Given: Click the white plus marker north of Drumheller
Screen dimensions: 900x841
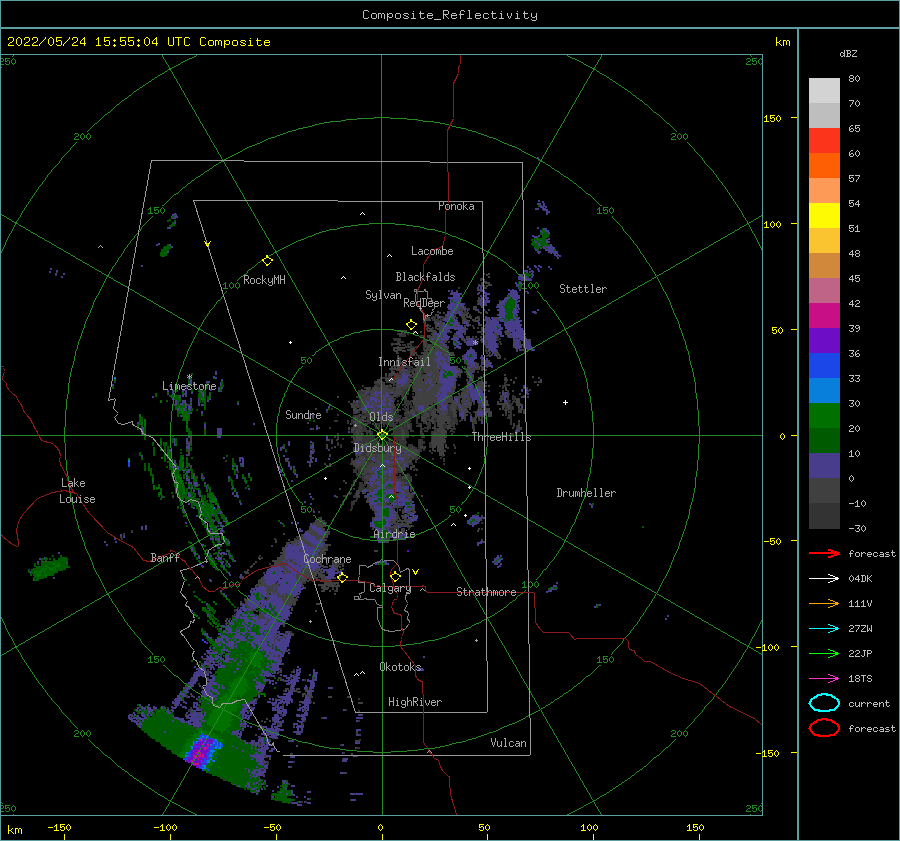Looking at the screenshot, I should [565, 402].
